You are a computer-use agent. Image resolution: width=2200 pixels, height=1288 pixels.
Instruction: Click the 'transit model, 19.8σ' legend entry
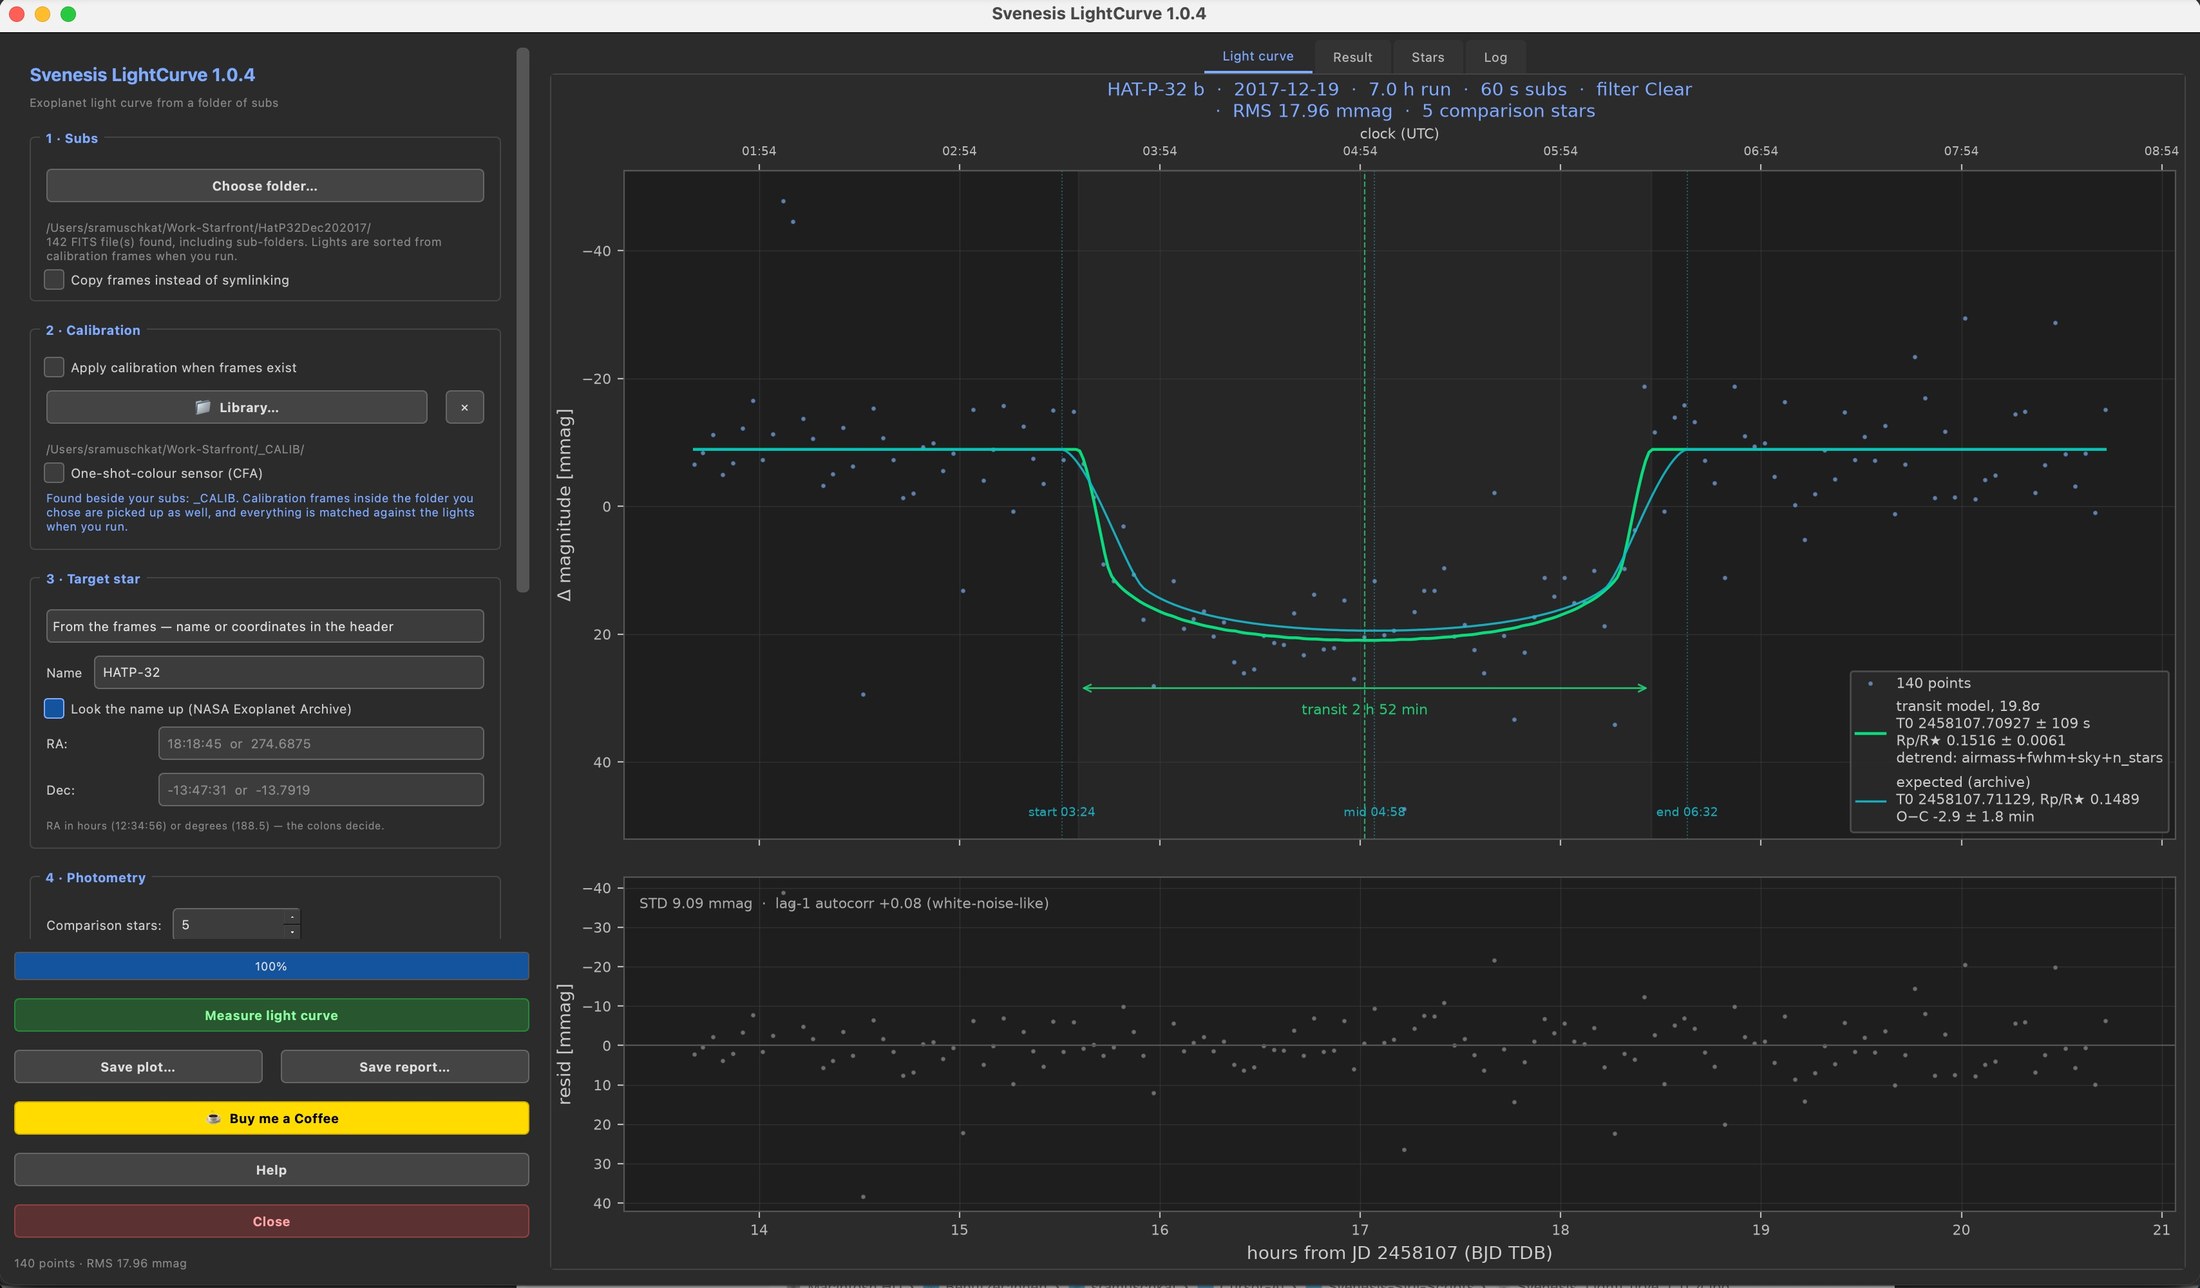click(x=1967, y=706)
